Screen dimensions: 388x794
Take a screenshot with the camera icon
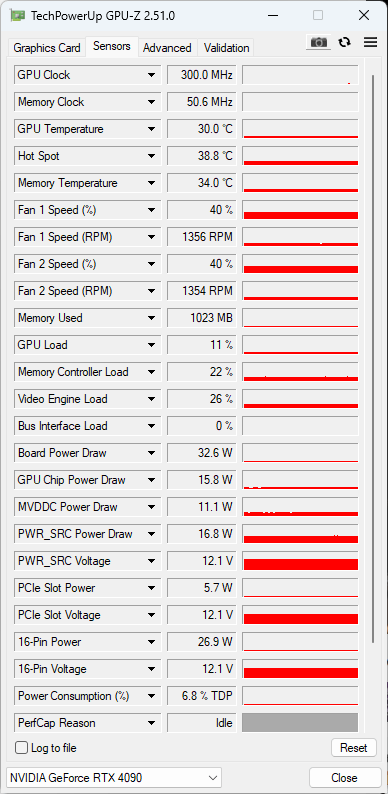[319, 42]
